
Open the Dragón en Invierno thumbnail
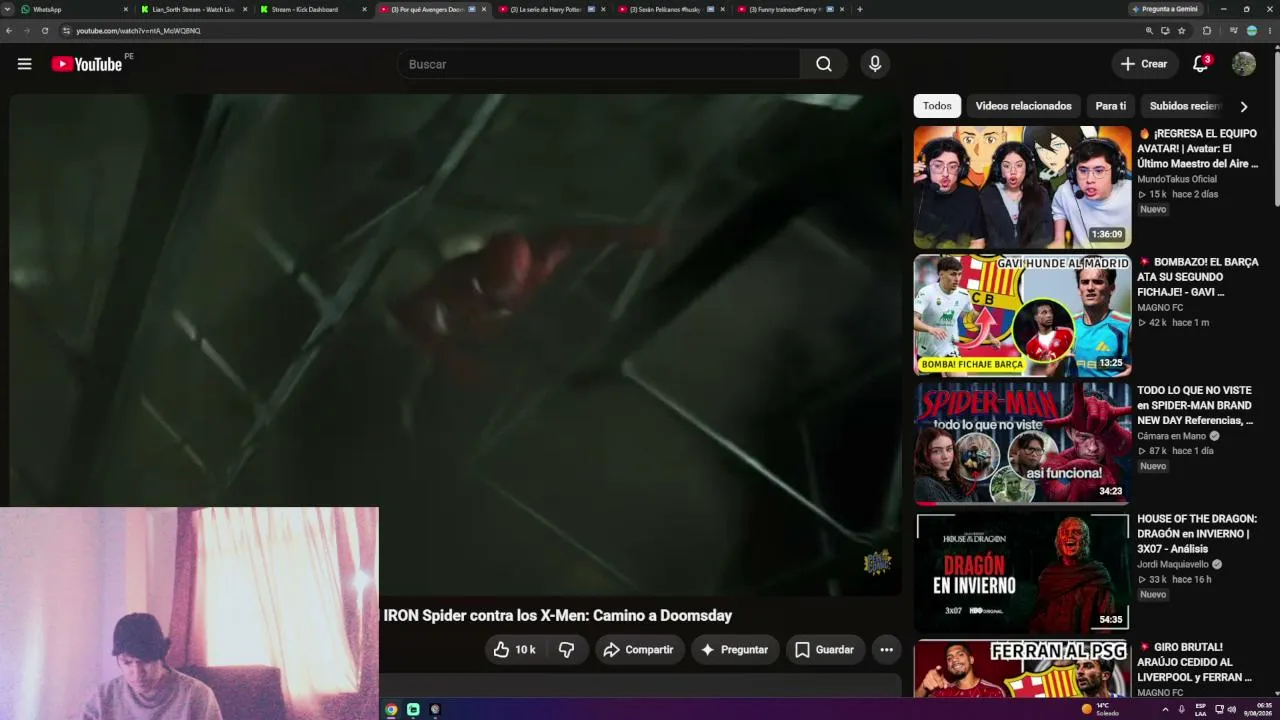(x=1022, y=572)
